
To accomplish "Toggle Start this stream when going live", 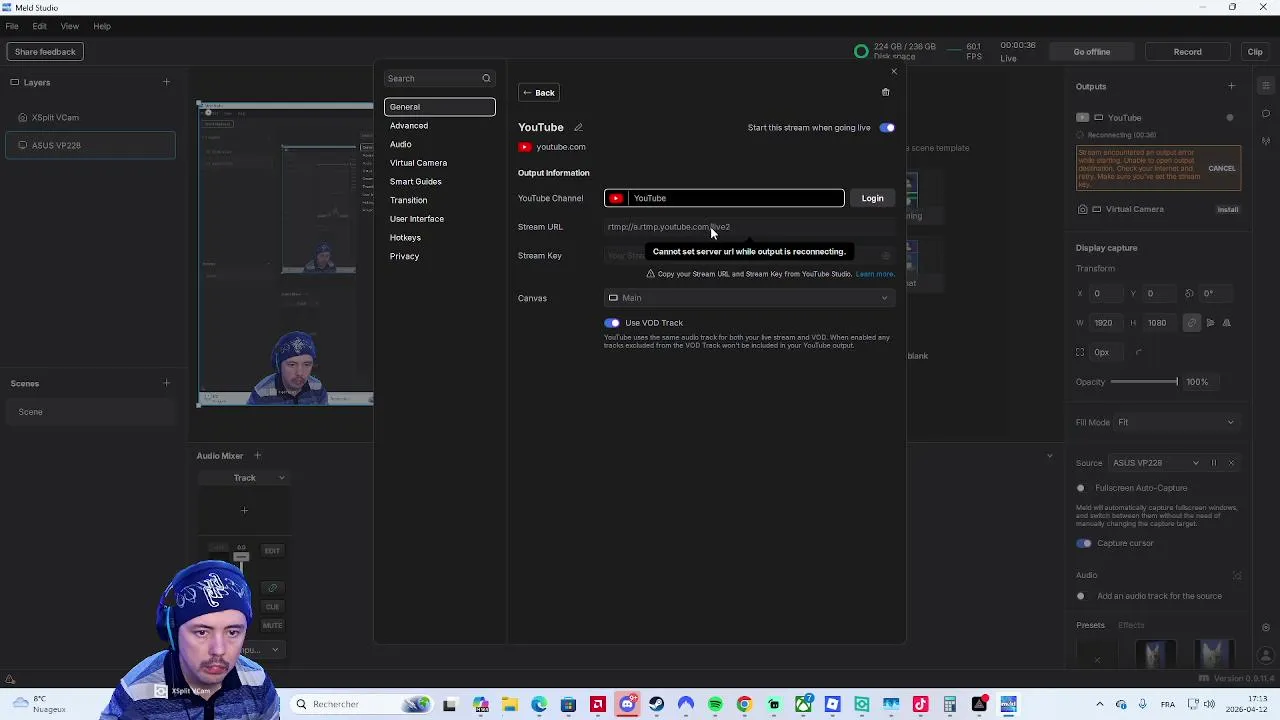I will [887, 128].
